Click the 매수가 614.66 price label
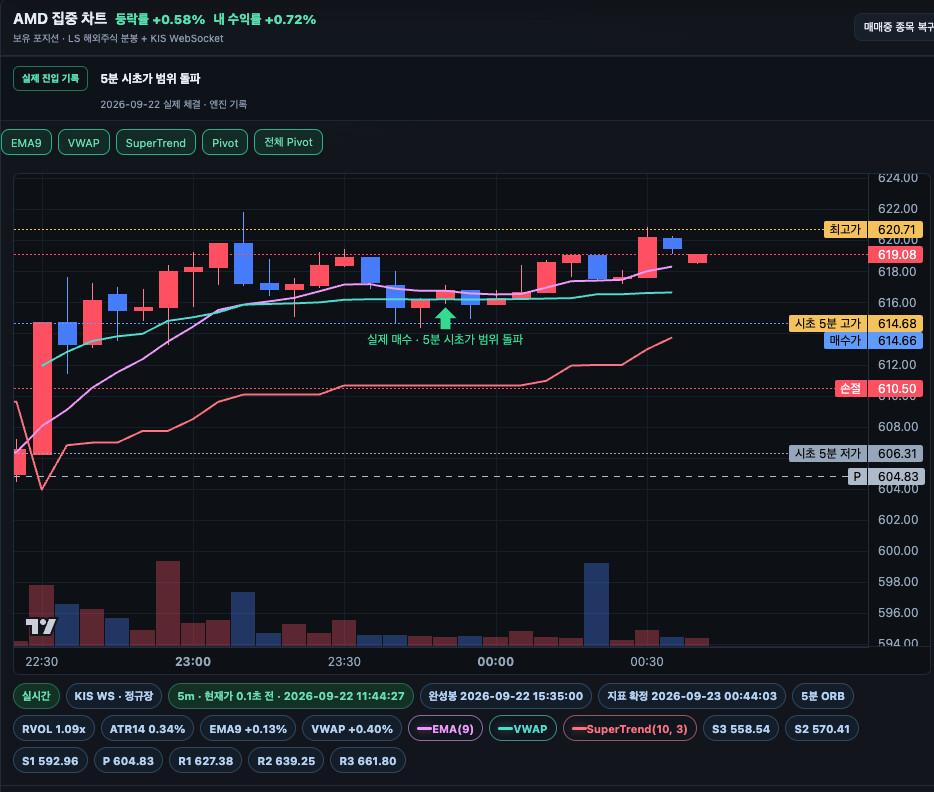934x792 pixels. (873, 341)
